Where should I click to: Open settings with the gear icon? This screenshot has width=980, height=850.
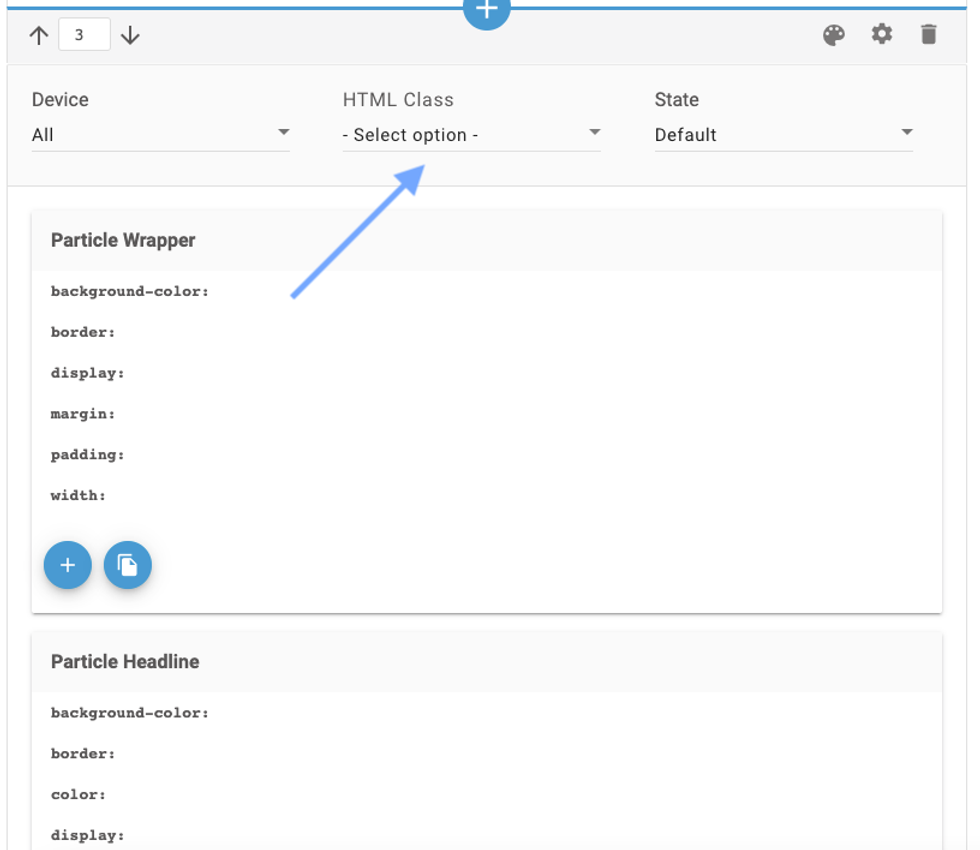click(881, 35)
